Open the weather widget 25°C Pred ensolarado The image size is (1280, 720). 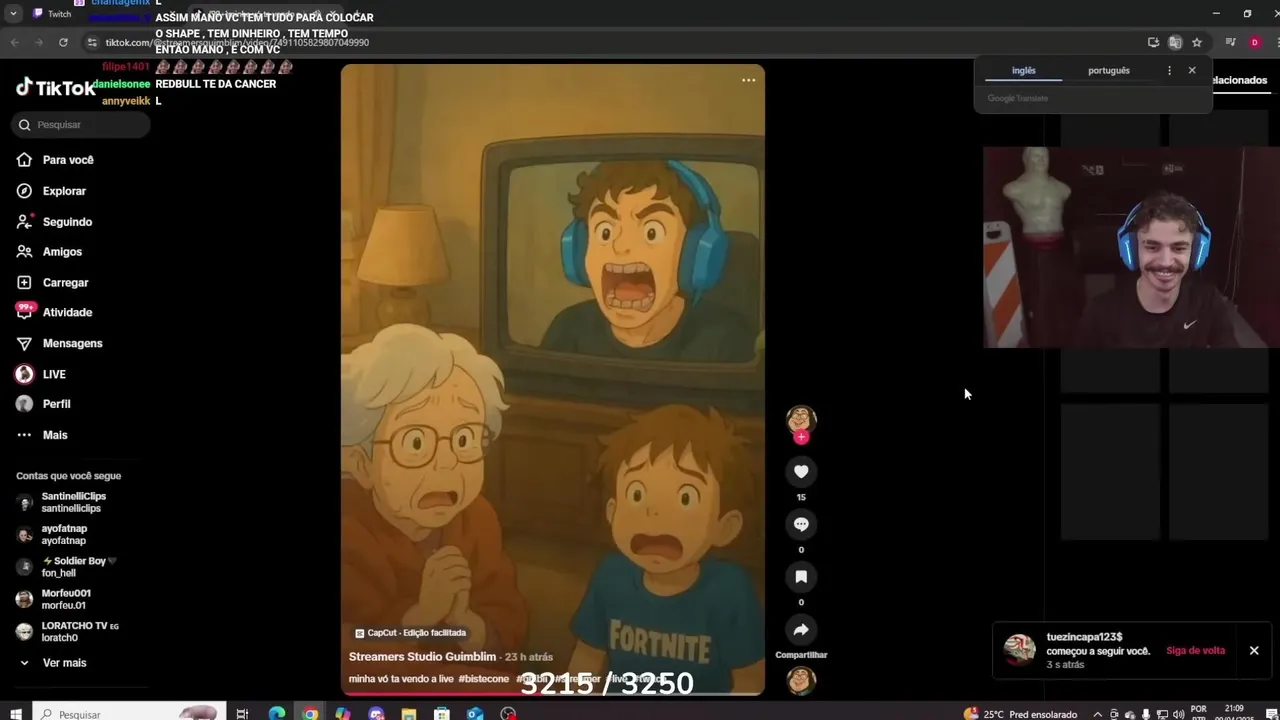(1020, 714)
